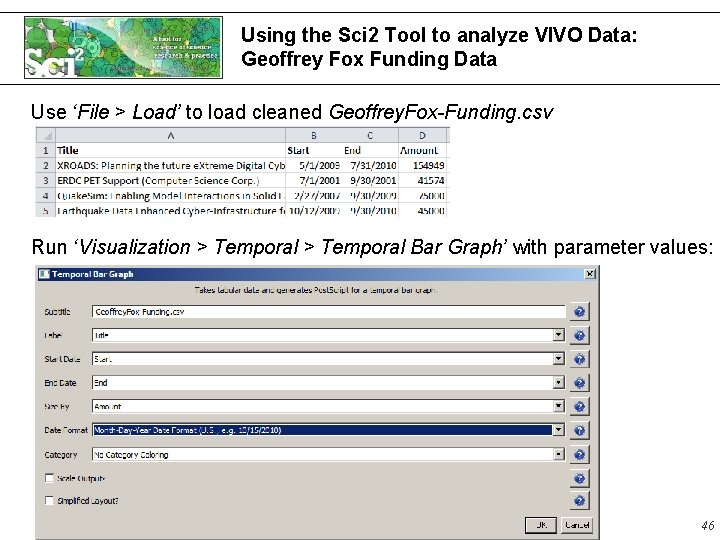Close the Temporal Bar Graph dialog
Viewport: 720px width, 540px height.
[590, 274]
